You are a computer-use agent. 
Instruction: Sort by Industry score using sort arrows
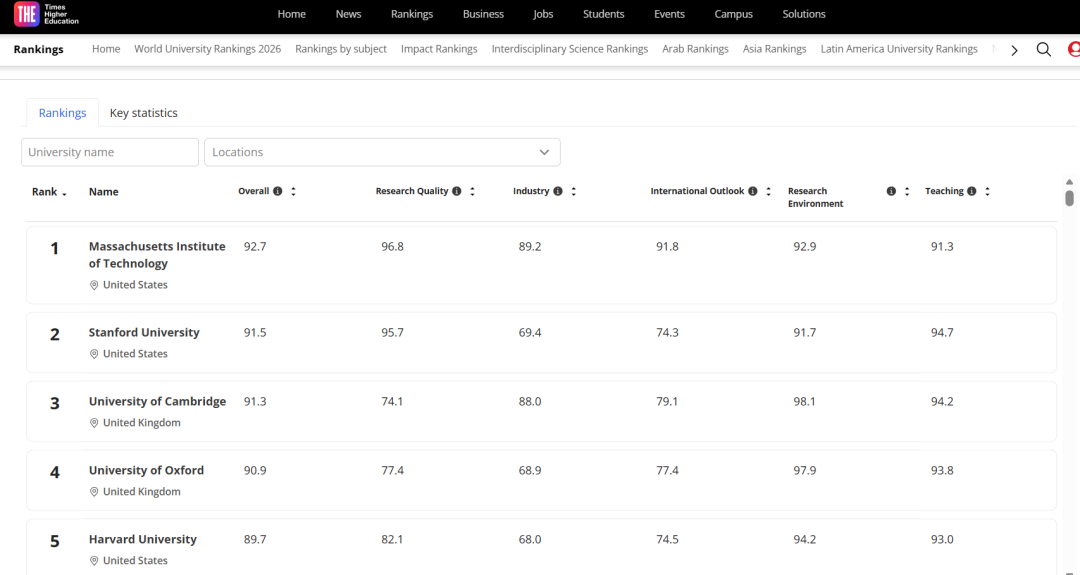click(574, 191)
